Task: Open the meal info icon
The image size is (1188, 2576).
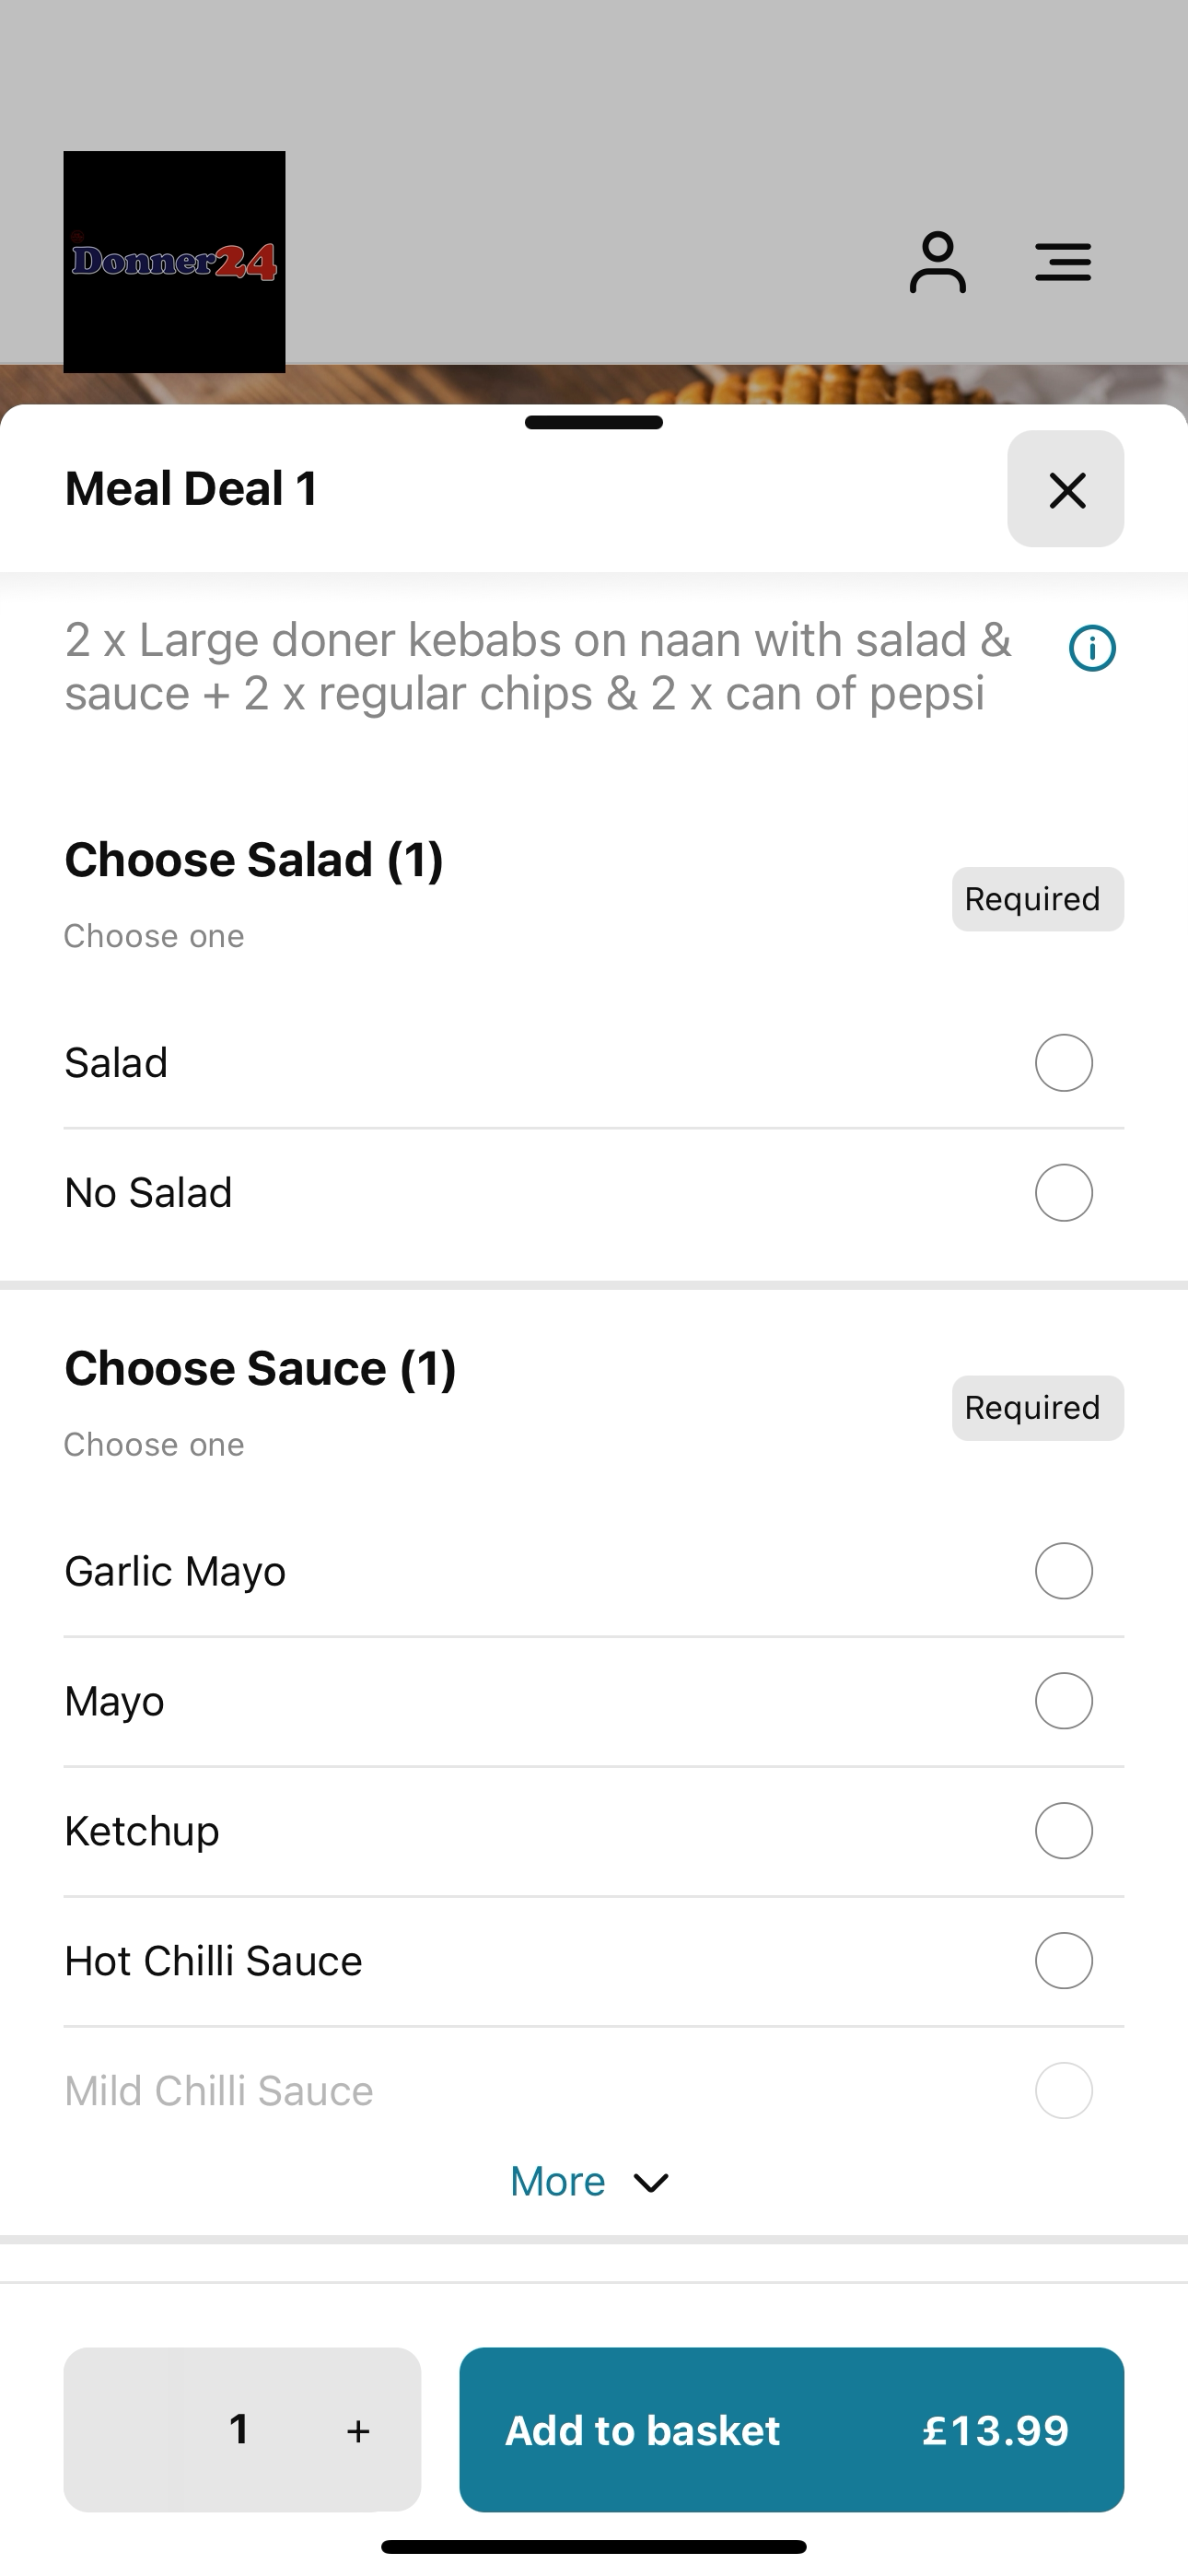Action: tap(1092, 648)
